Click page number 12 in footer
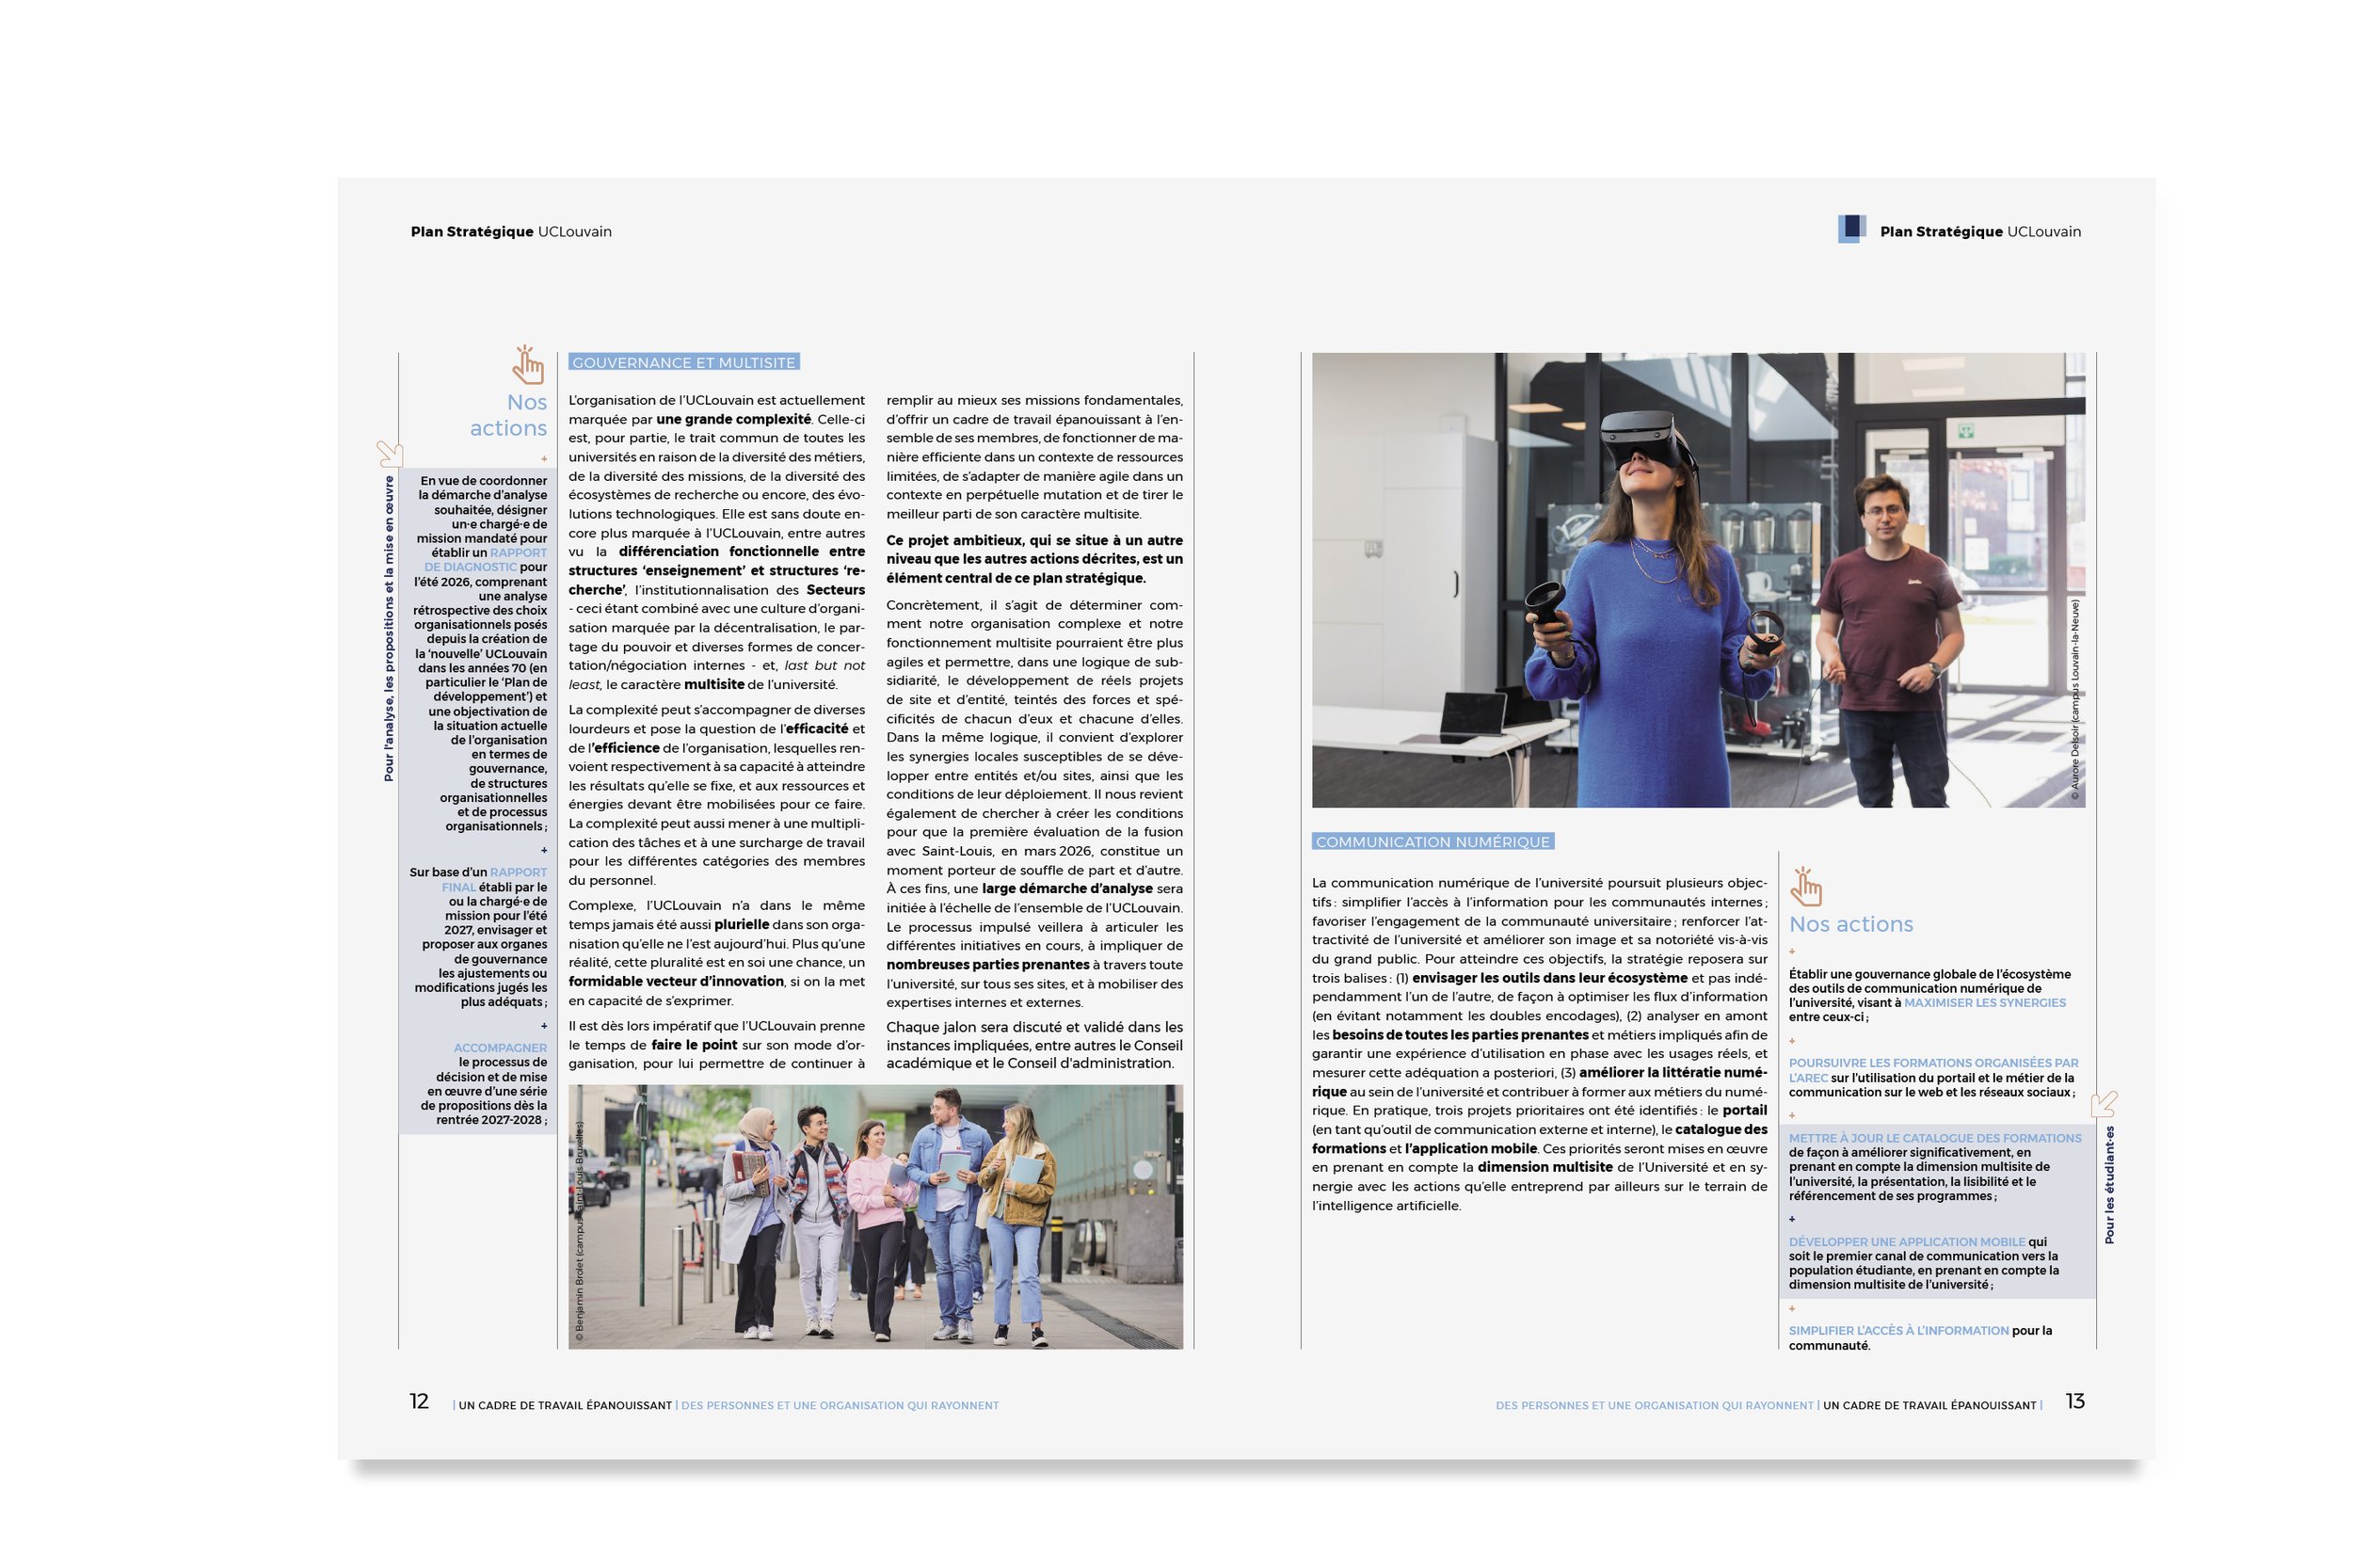 click(x=419, y=1402)
